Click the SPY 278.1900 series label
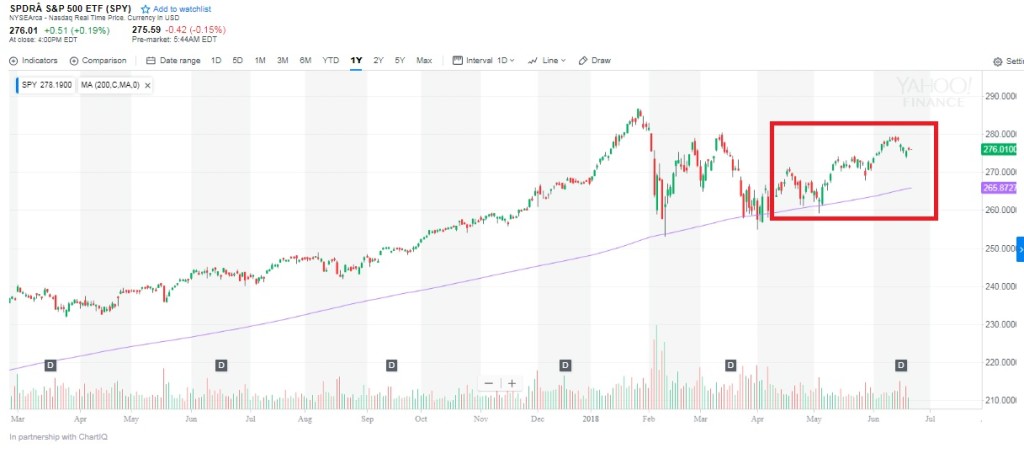 tap(47, 85)
